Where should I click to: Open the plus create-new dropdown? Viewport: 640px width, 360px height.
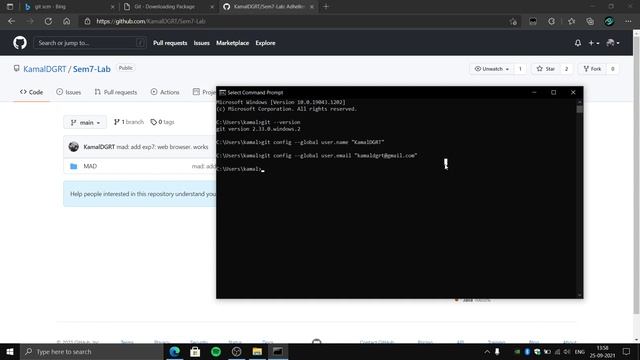(x=593, y=43)
